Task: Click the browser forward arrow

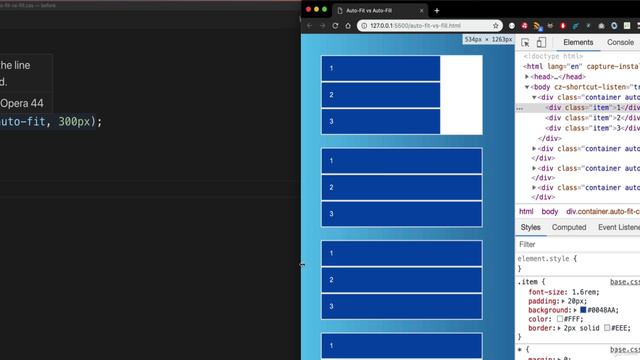Action: click(x=322, y=26)
